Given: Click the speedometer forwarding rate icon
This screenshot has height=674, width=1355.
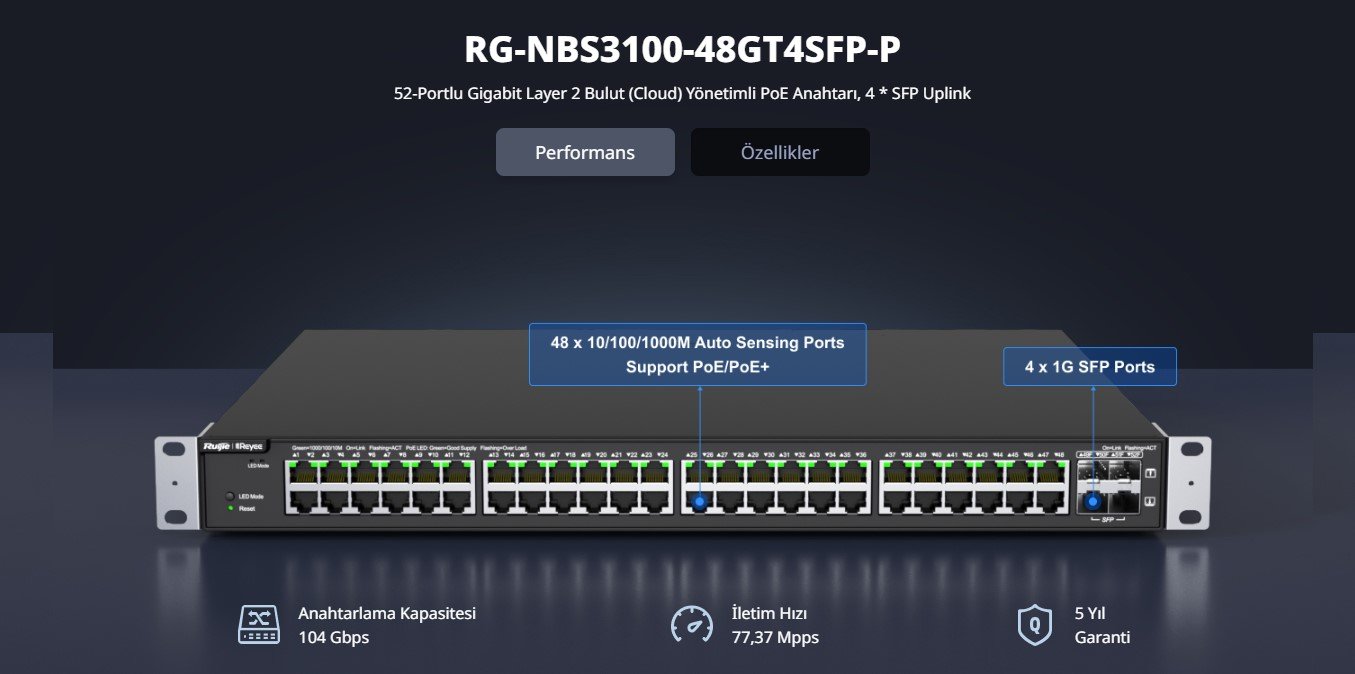Looking at the screenshot, I should point(692,625).
